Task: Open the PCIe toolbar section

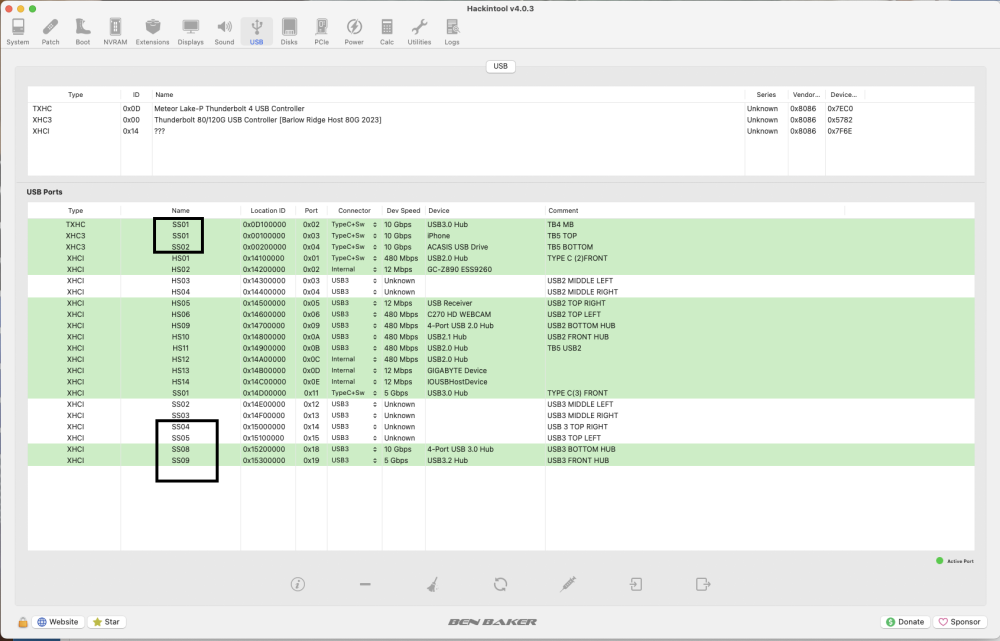Action: point(321,31)
